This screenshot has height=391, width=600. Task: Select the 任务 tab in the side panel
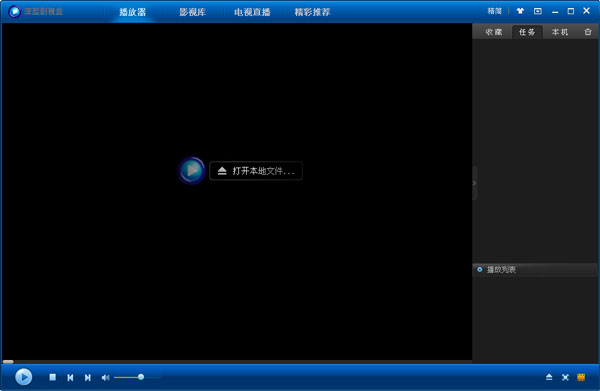(527, 32)
